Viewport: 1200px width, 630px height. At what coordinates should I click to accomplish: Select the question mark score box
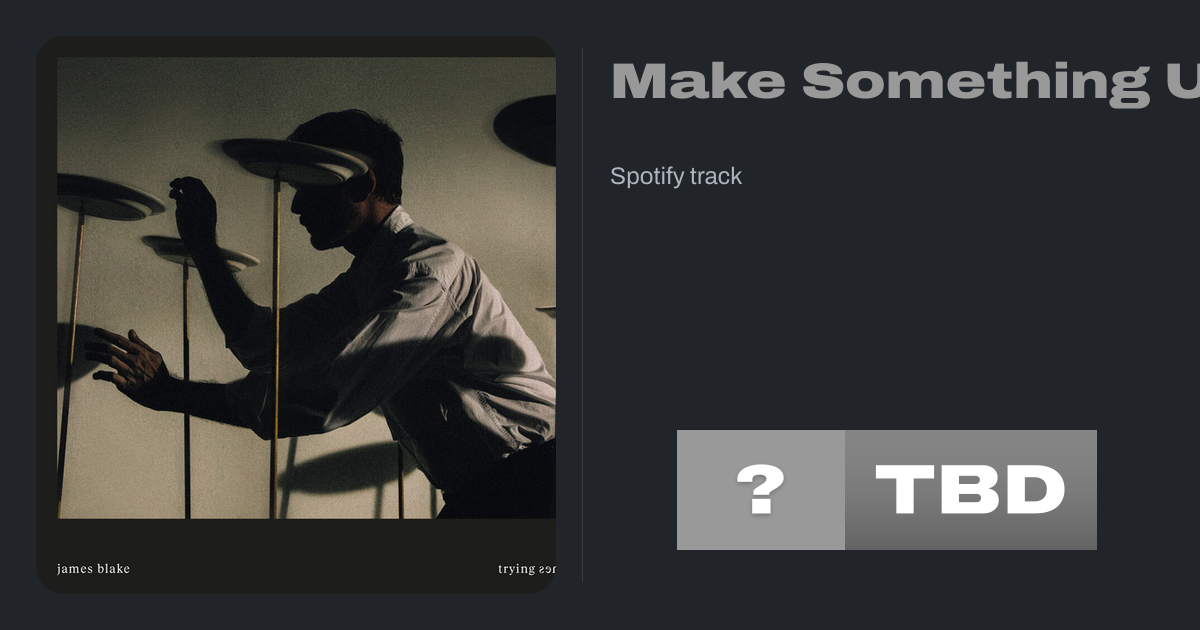pyautogui.click(x=761, y=490)
